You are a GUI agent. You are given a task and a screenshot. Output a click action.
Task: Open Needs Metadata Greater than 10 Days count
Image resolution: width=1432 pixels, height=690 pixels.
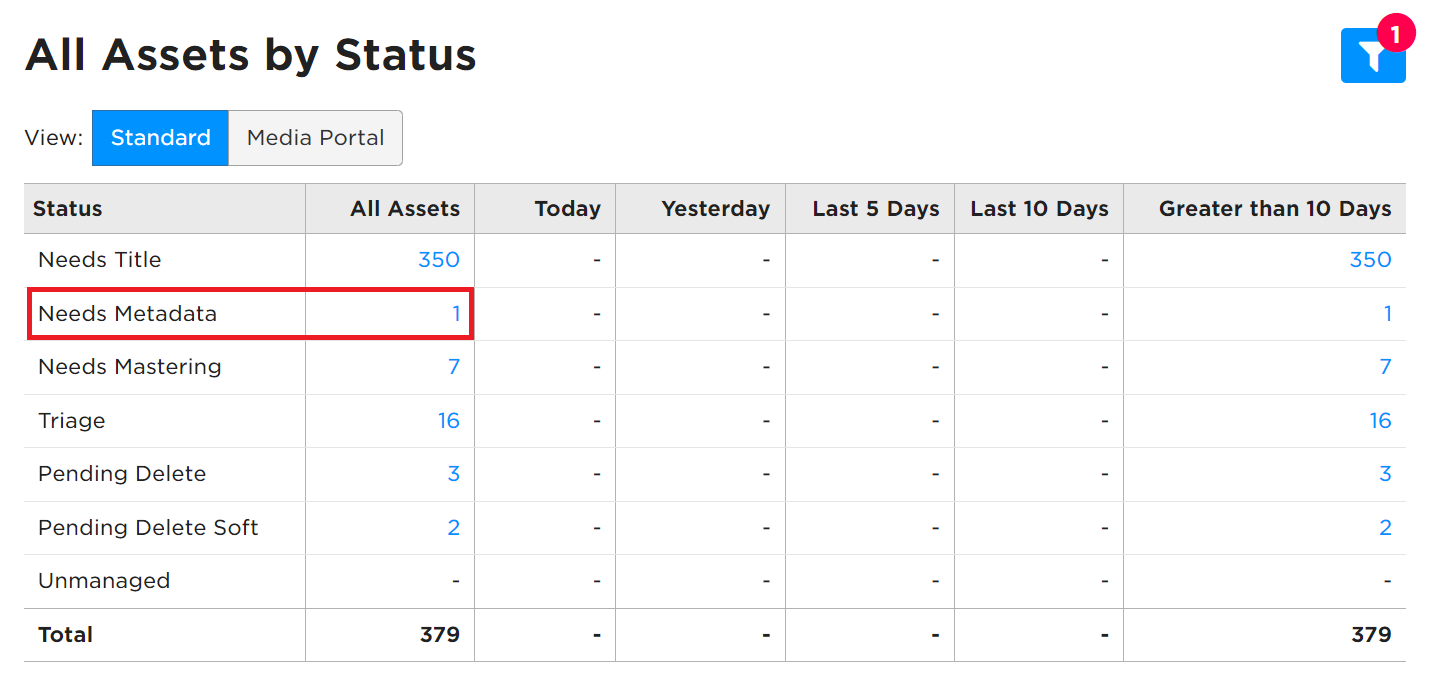coord(1388,314)
